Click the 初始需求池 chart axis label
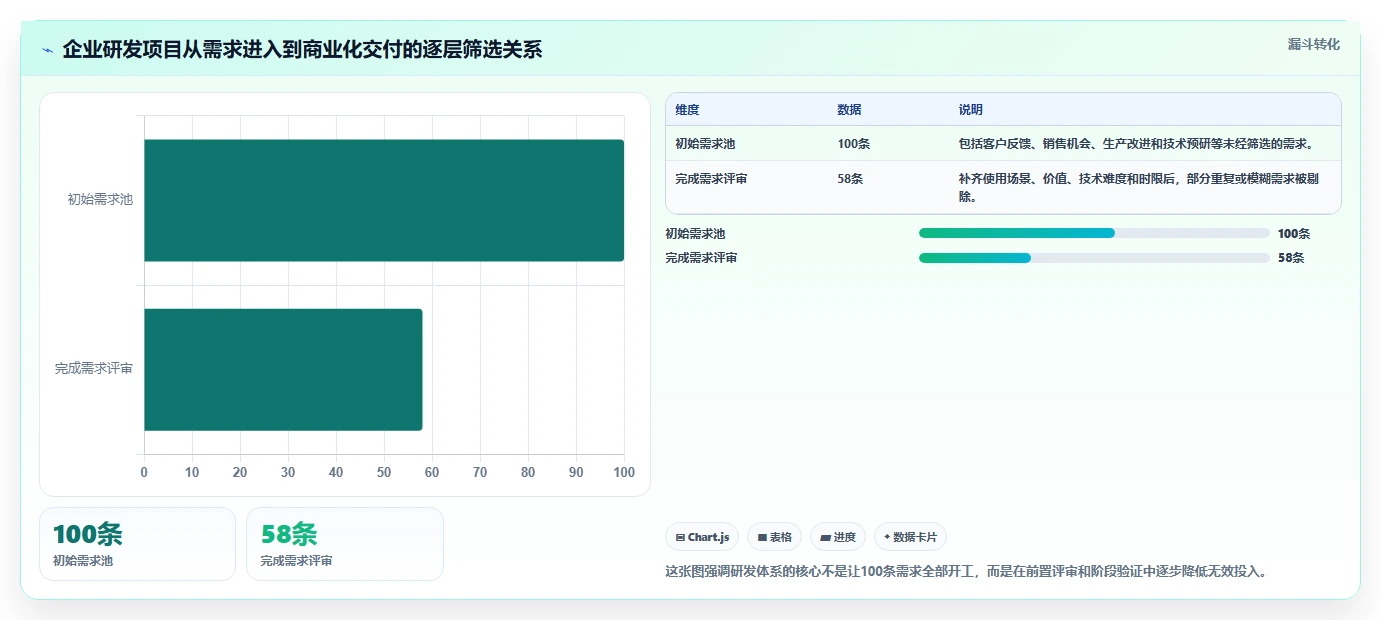 (100, 200)
